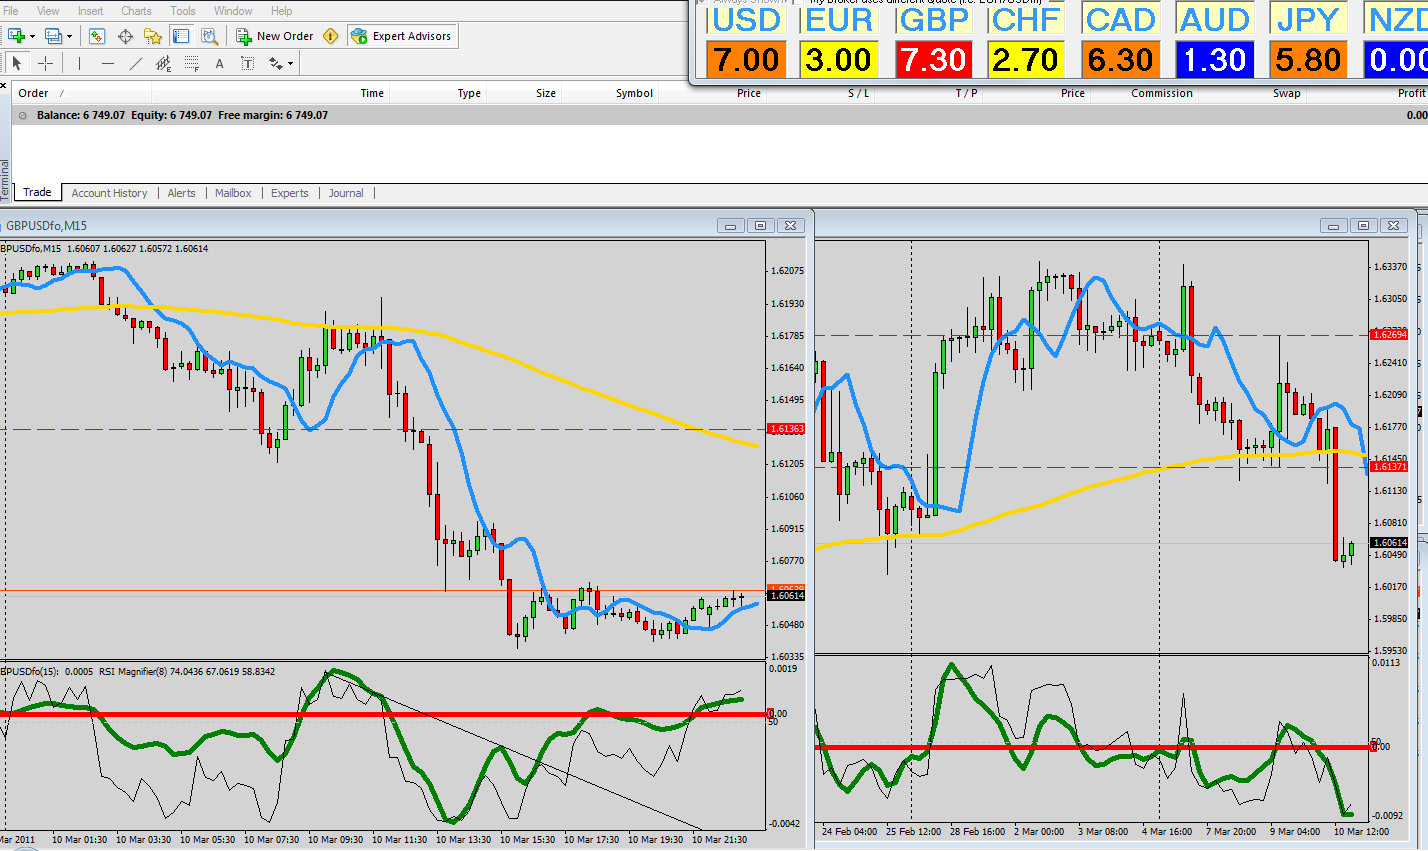Click the T / P column header
Screen dimensions: 1428x851
click(966, 93)
